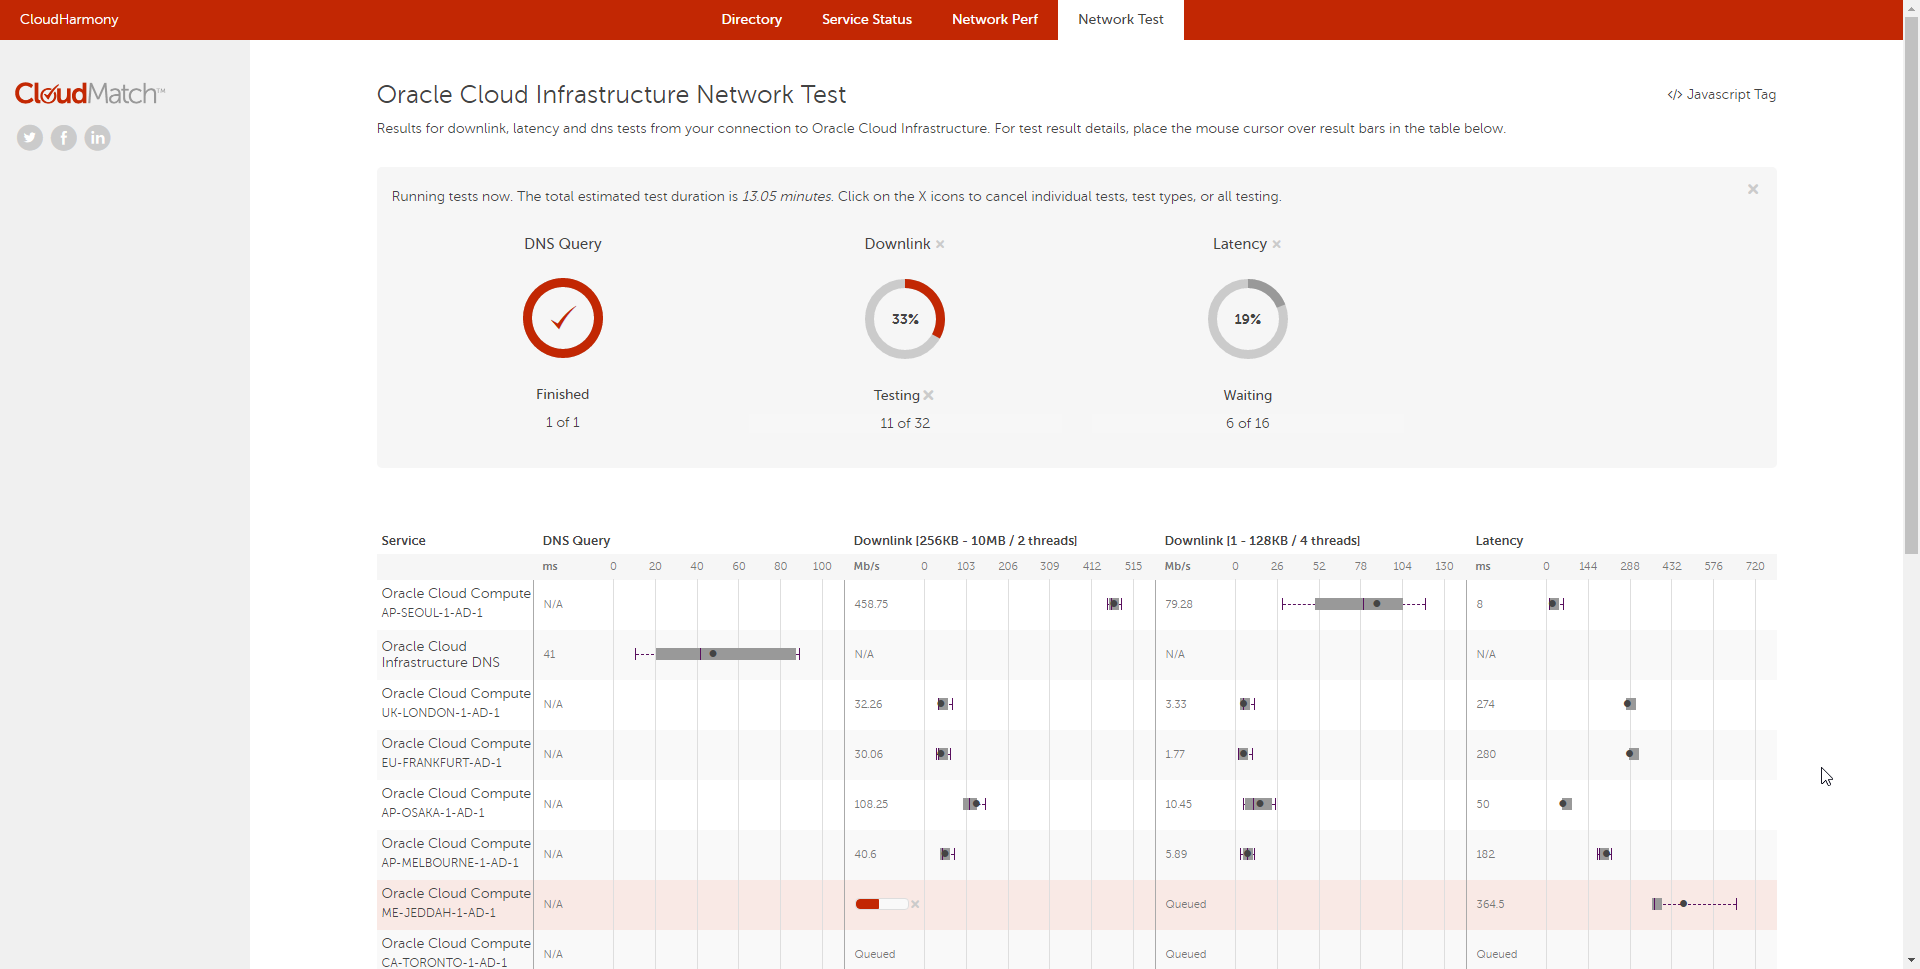Open Oracle Cloud Infrastructure DNS service
The height and width of the screenshot is (969, 1920).
click(441, 654)
